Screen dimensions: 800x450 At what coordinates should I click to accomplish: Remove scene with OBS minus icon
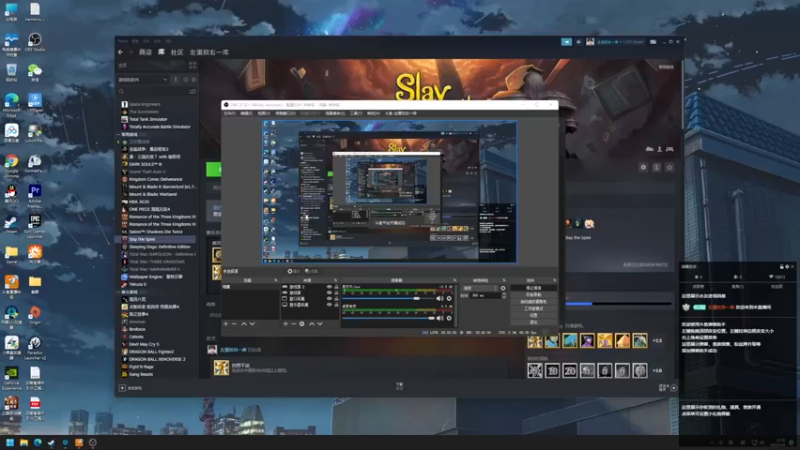coord(234,323)
